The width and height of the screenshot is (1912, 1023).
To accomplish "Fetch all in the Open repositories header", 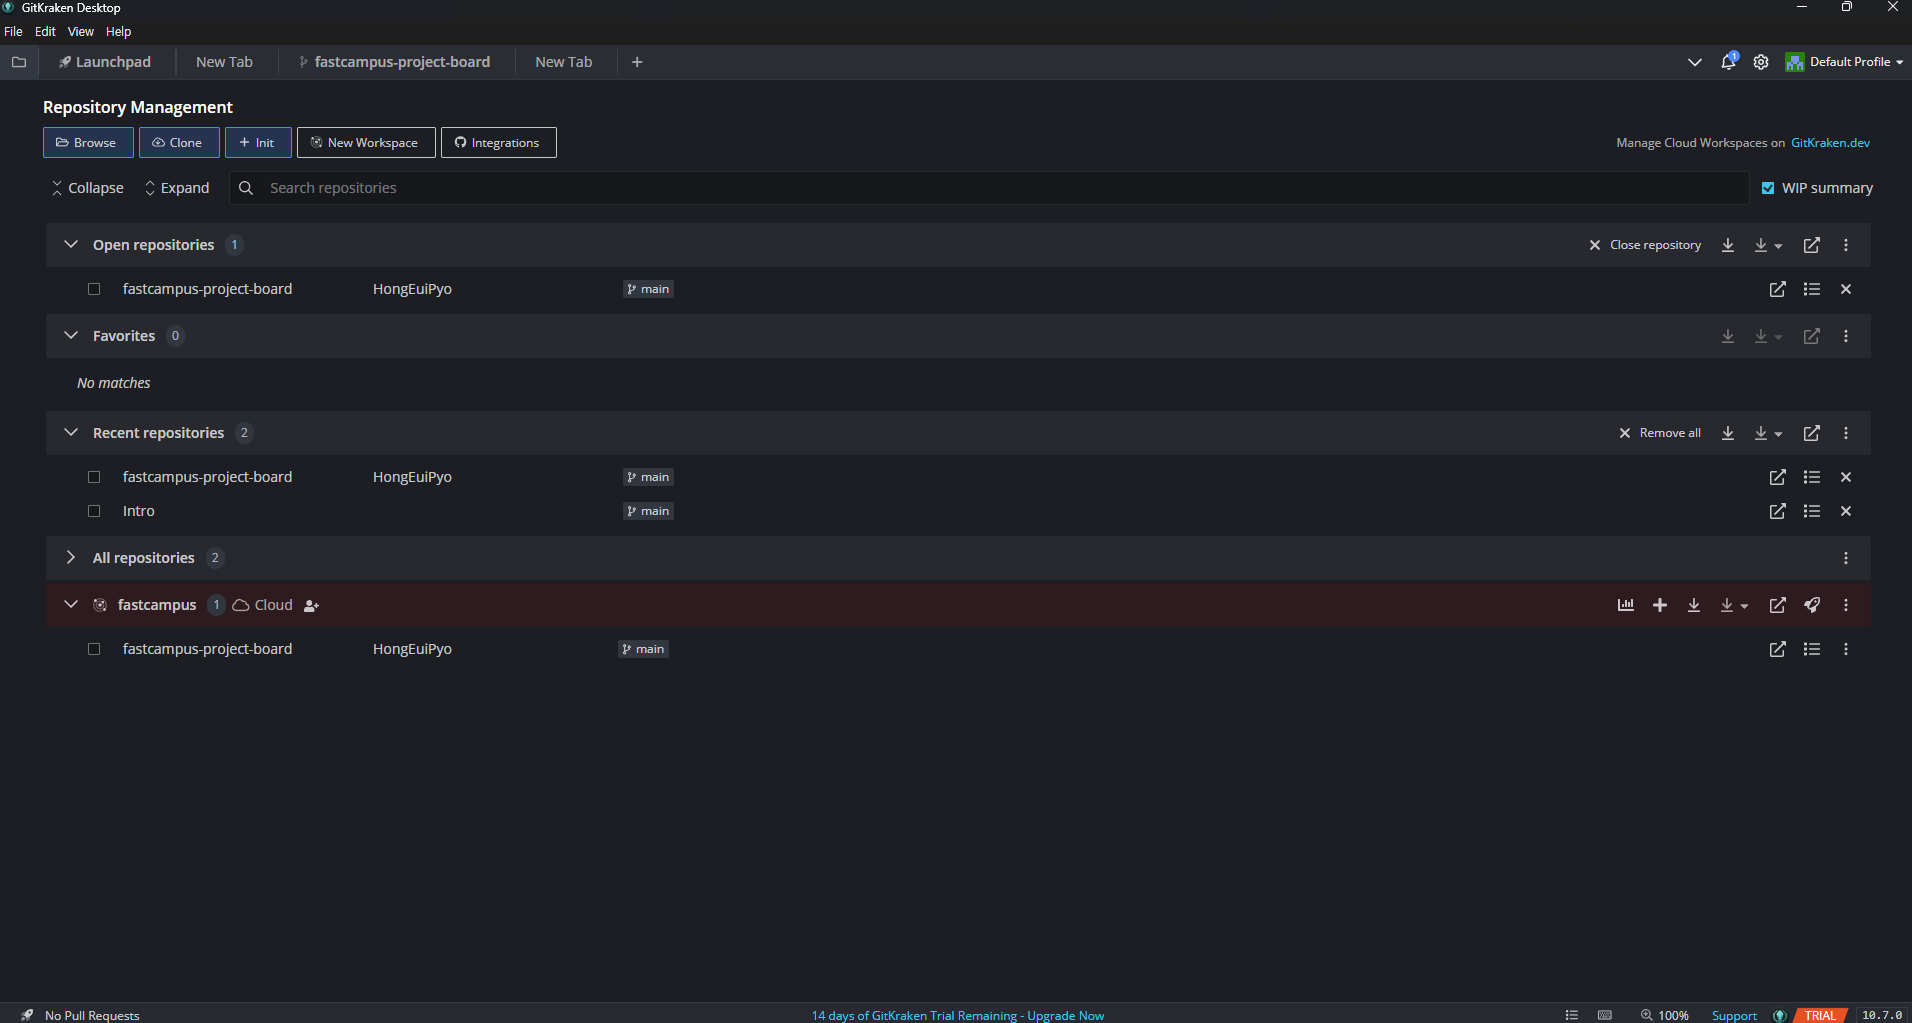I will click(x=1728, y=245).
